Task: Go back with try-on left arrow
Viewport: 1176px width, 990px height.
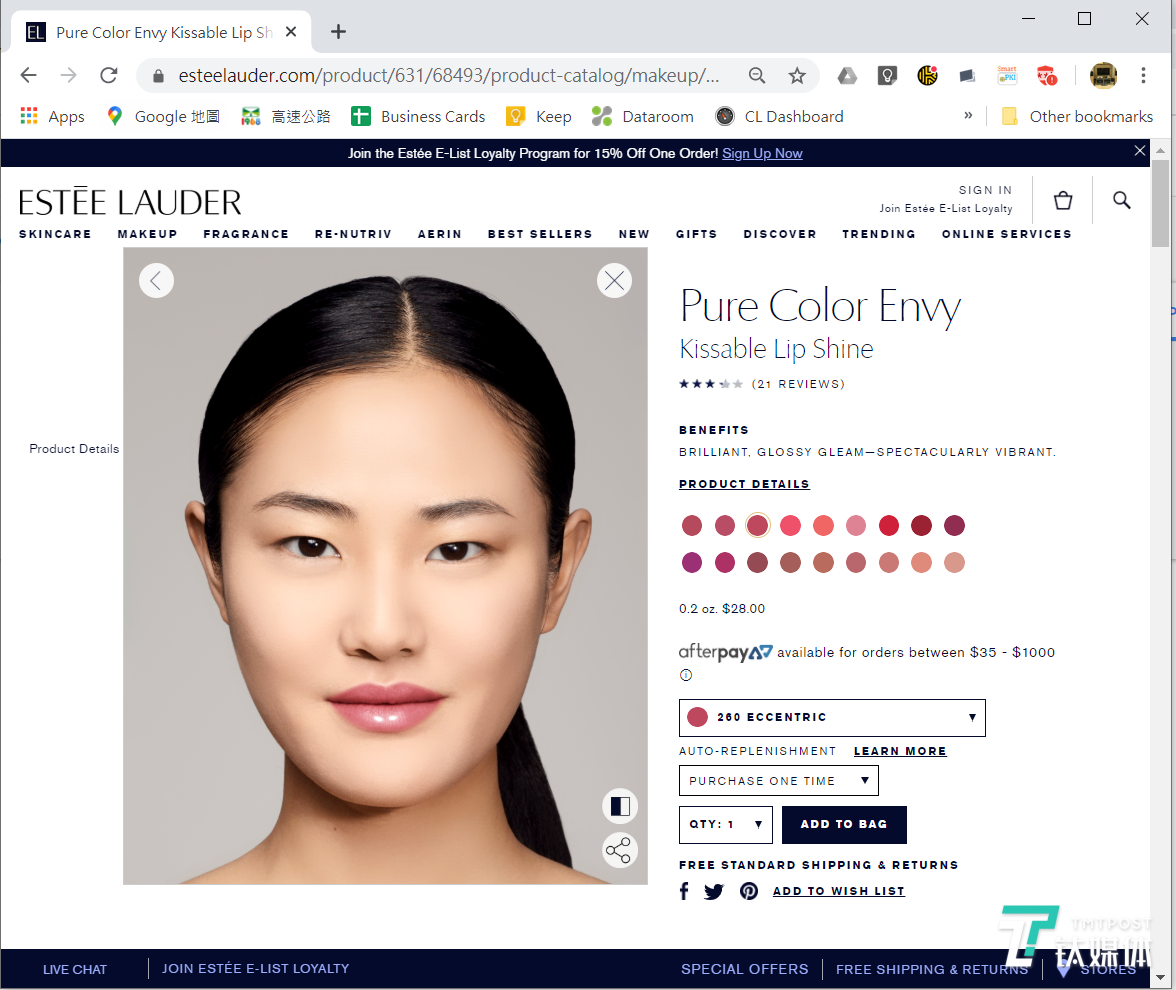Action: (x=156, y=281)
